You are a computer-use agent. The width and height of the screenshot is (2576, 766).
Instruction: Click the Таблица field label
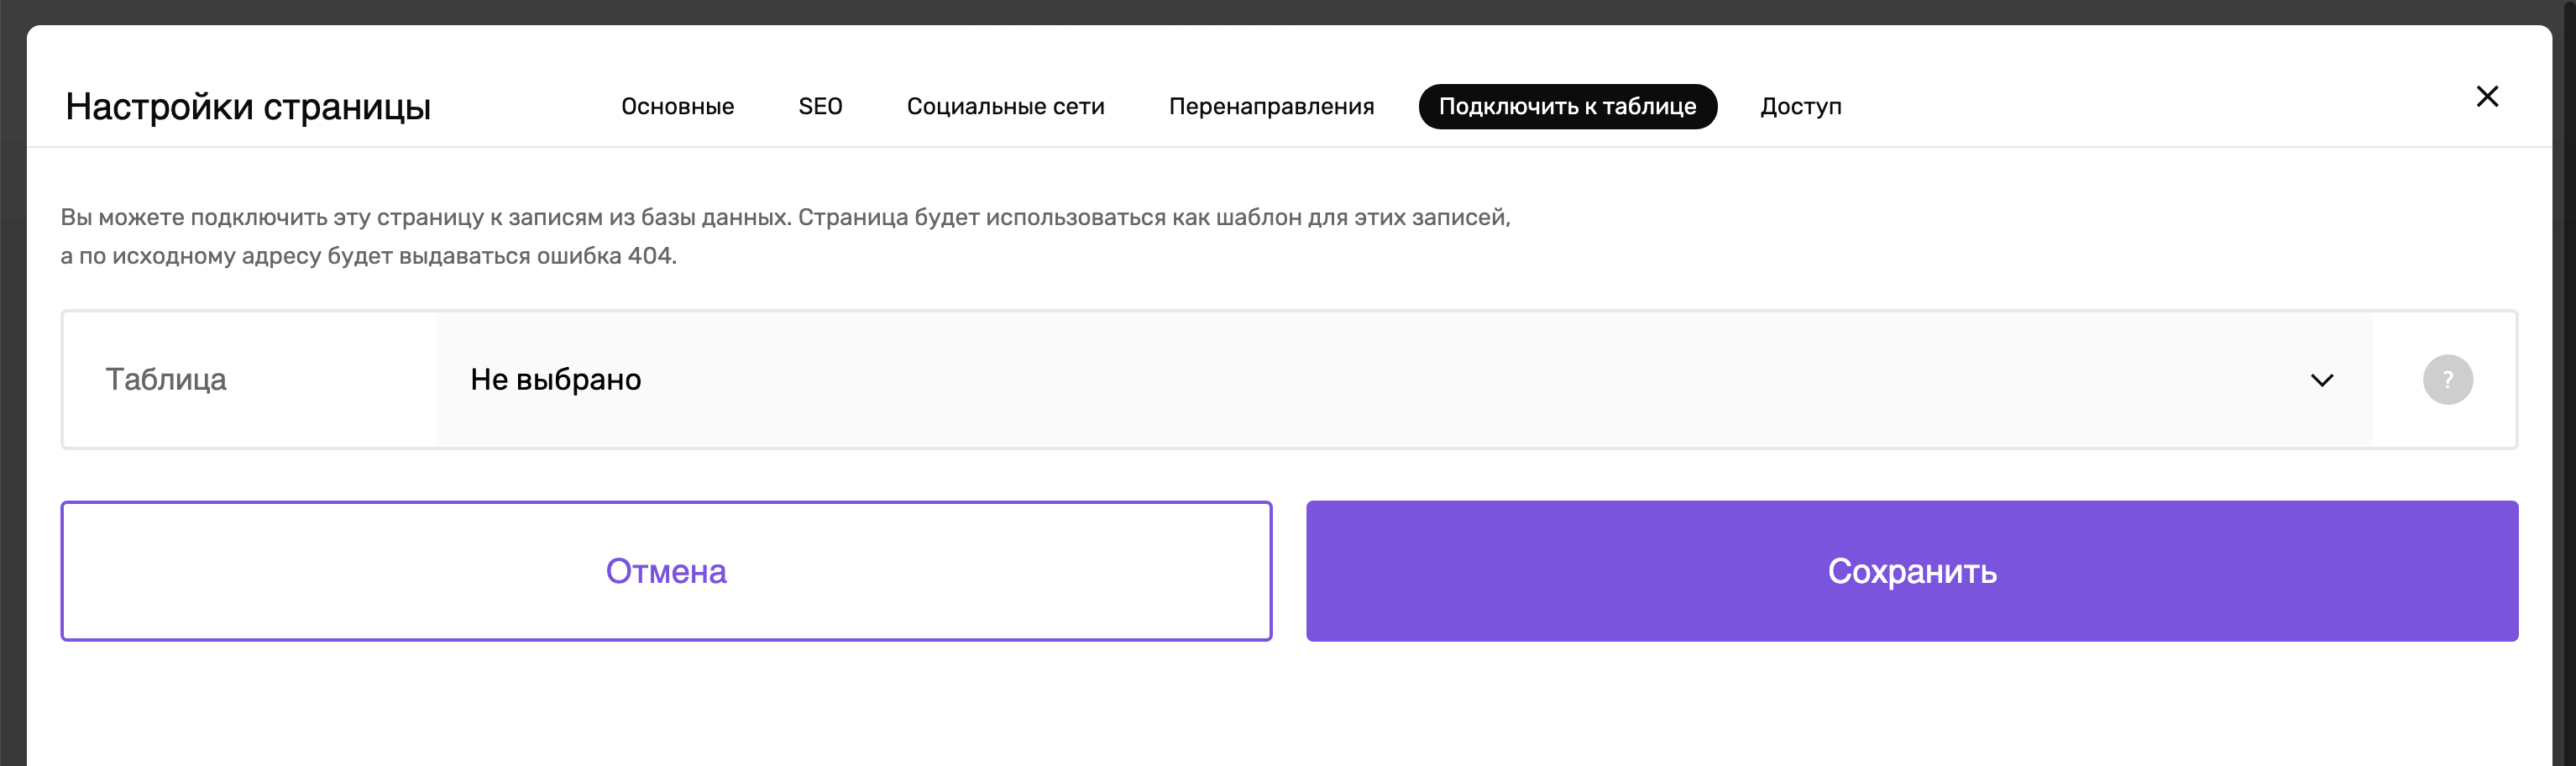pyautogui.click(x=166, y=380)
